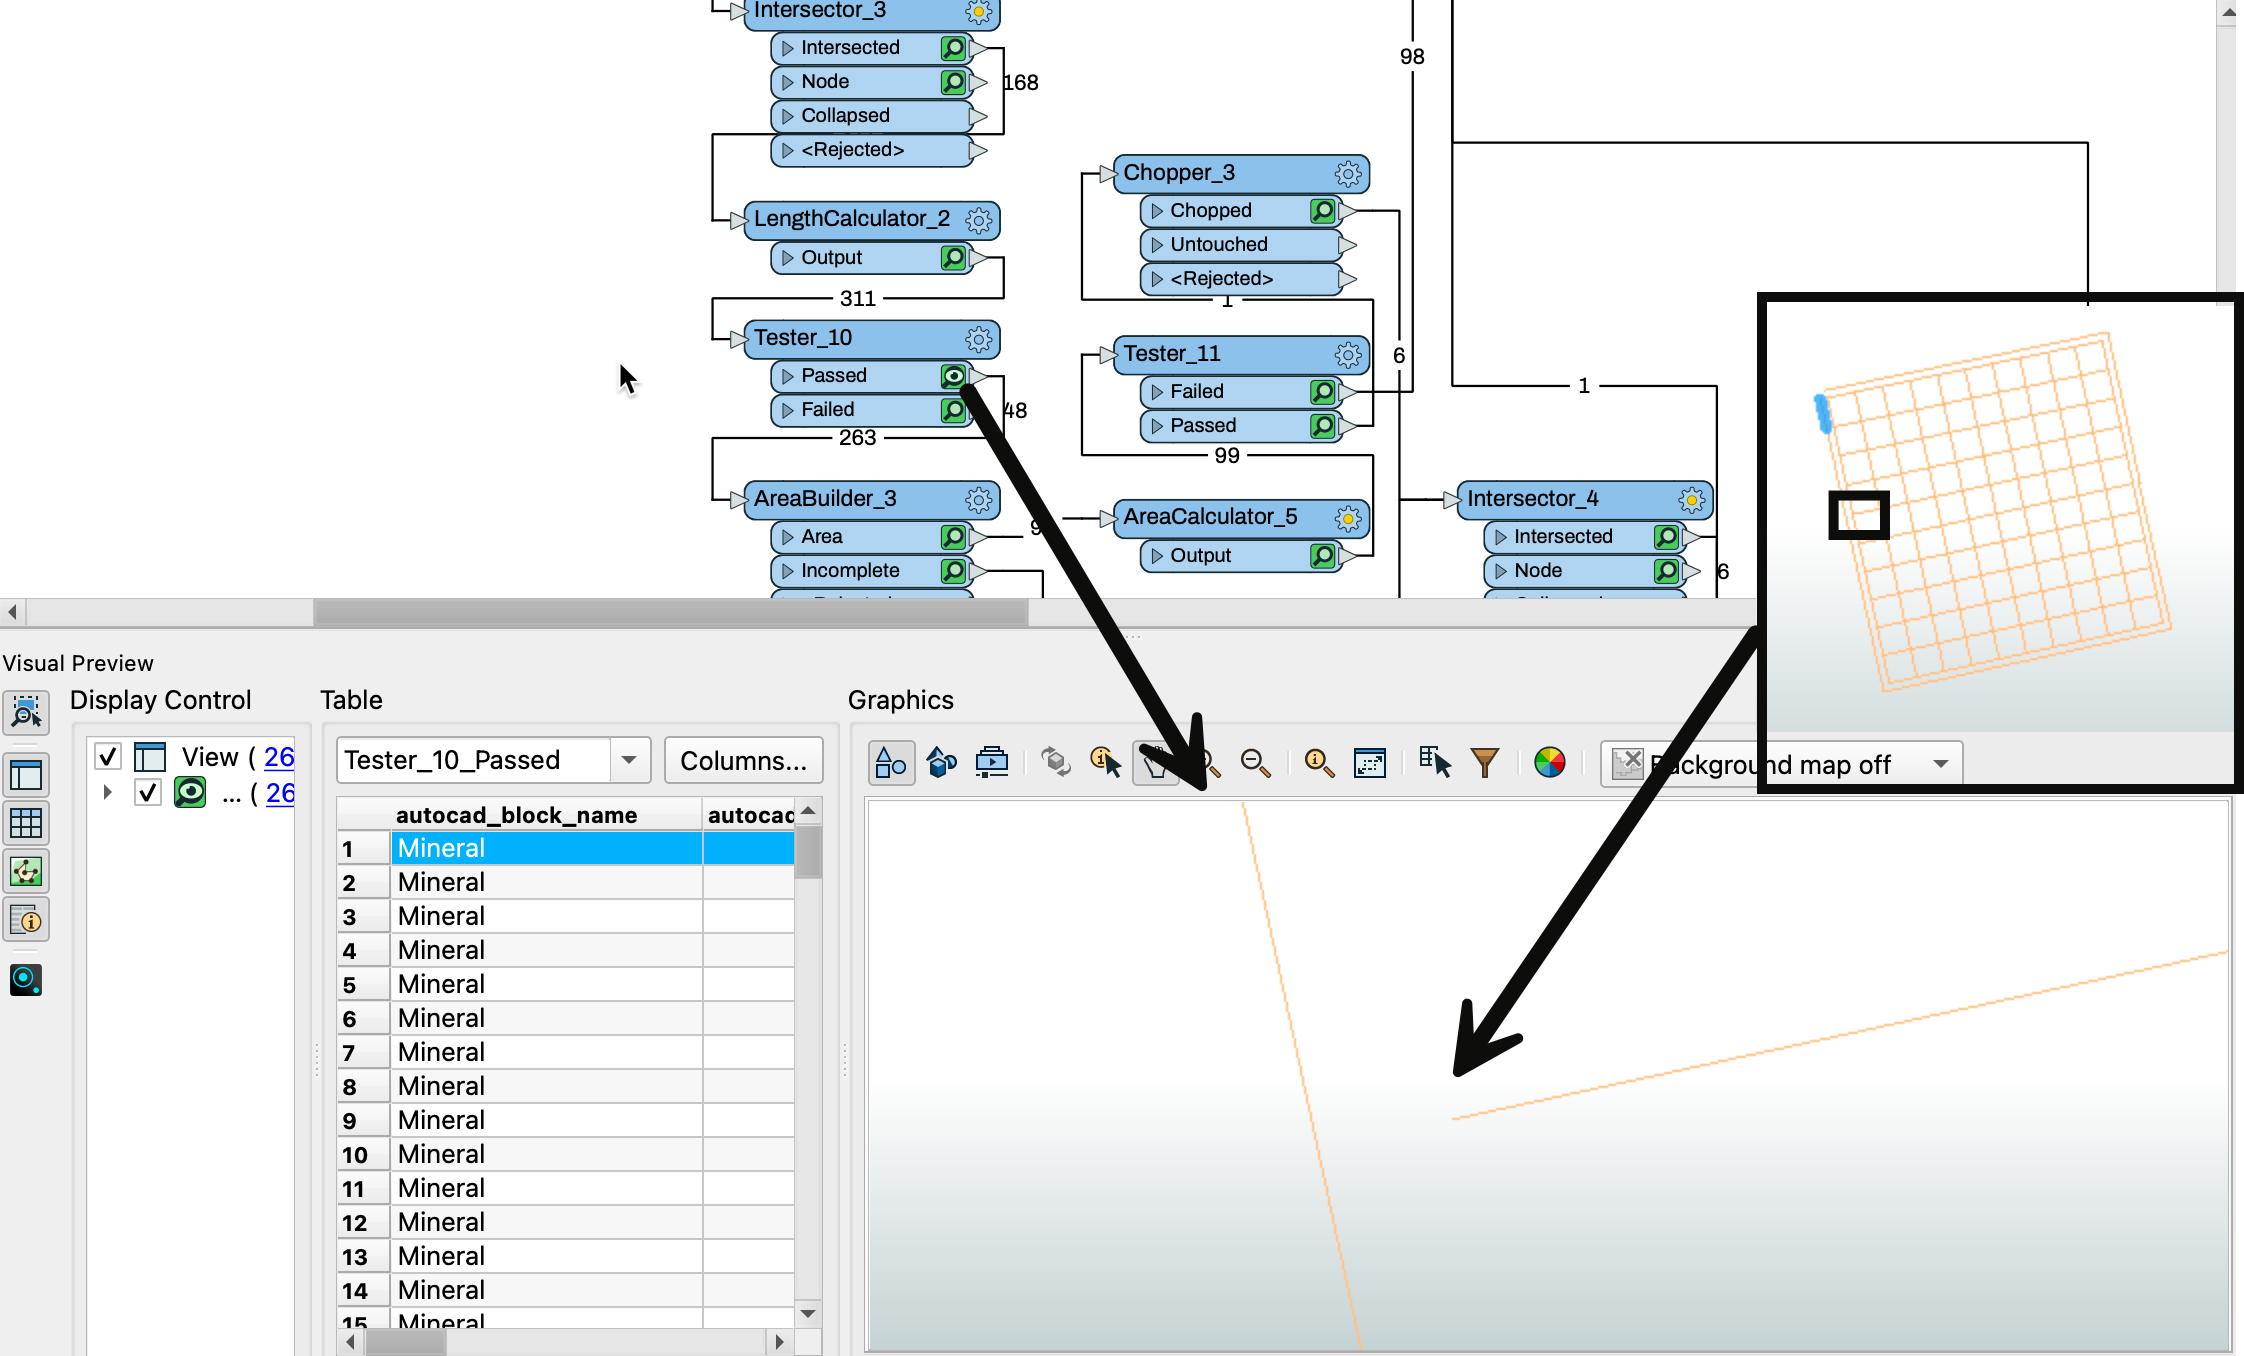2244x1356 pixels.
Task: Click the 26 link on the dataset layer
Action: pyautogui.click(x=280, y=793)
